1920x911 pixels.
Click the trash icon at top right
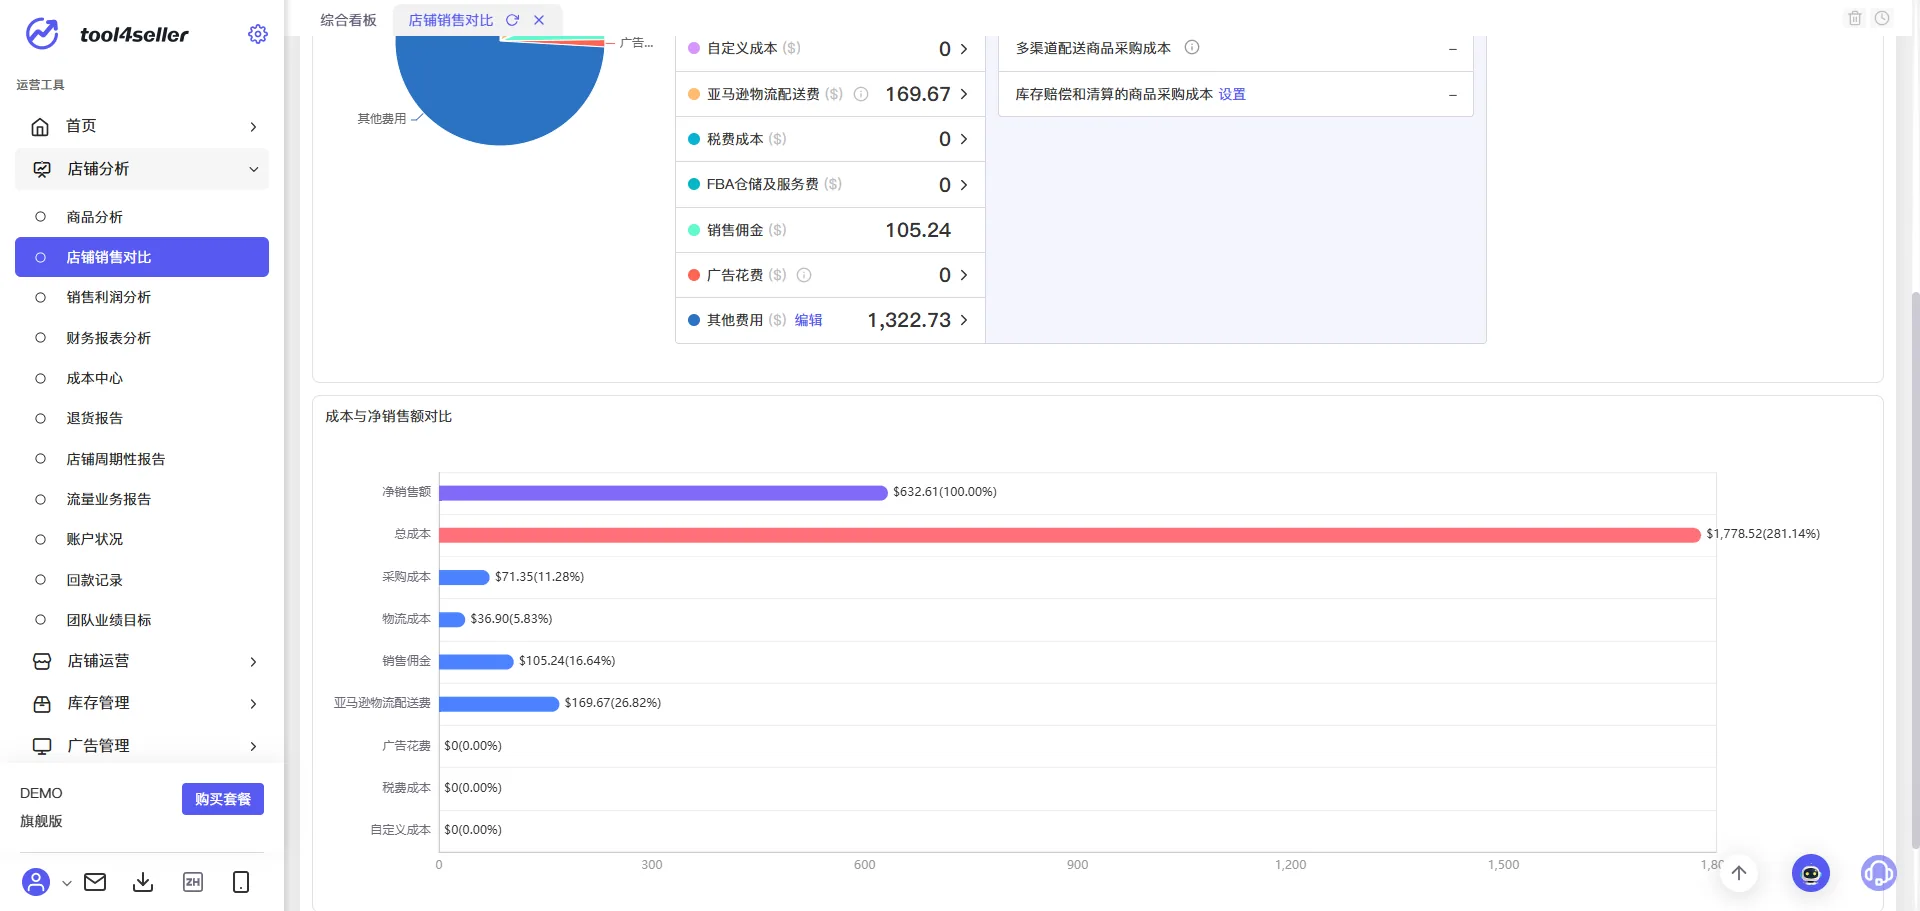1855,18
